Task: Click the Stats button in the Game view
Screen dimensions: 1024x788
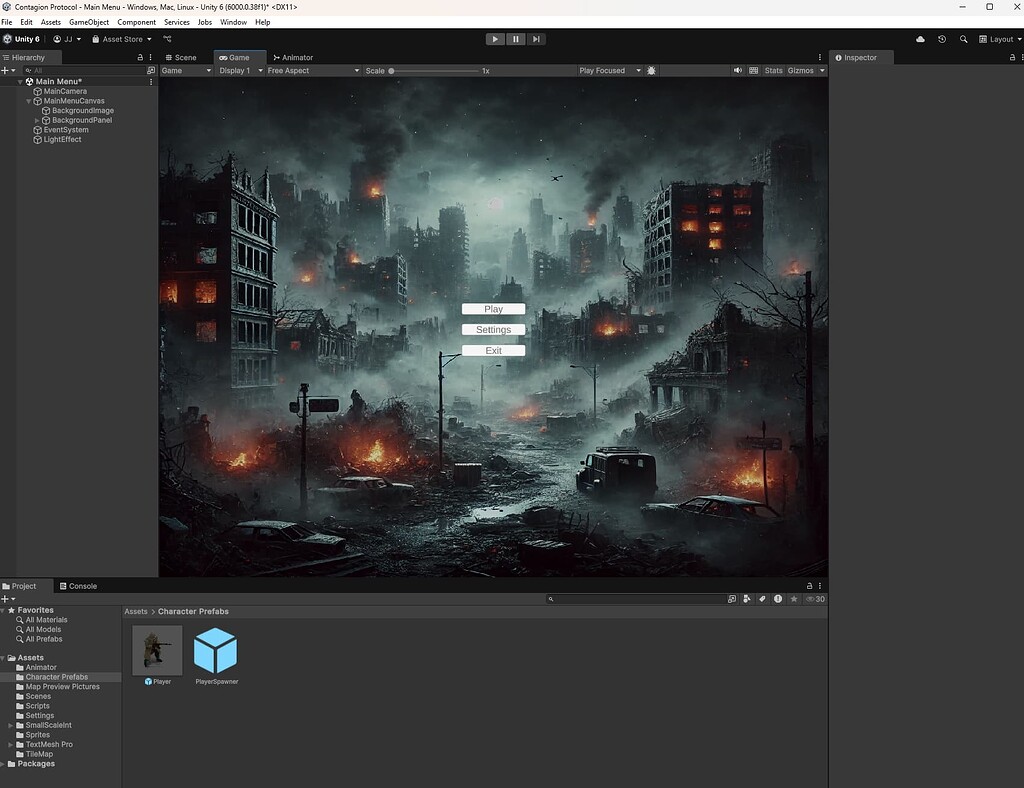Action: pyautogui.click(x=774, y=70)
